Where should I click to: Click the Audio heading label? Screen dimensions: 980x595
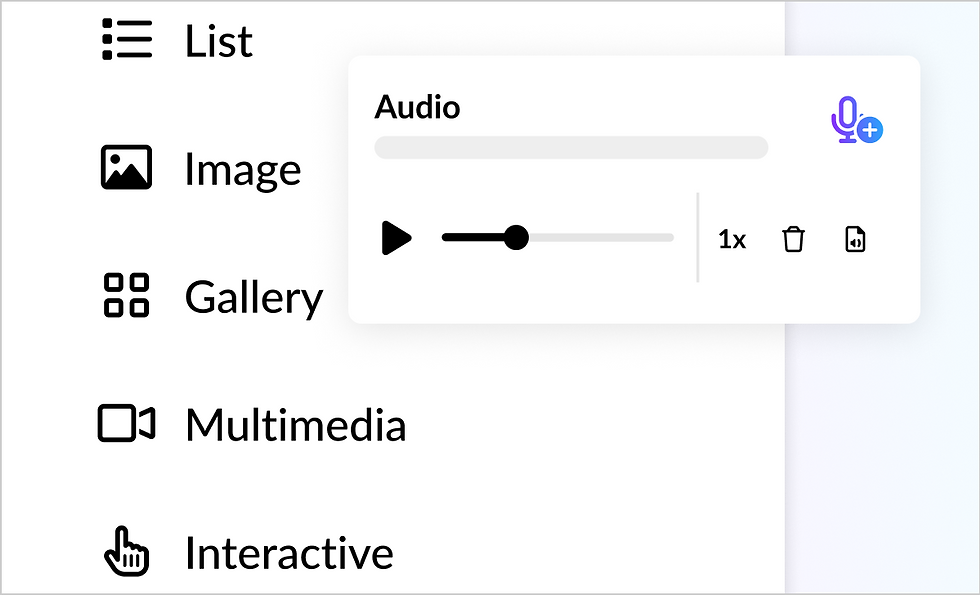[x=417, y=107]
